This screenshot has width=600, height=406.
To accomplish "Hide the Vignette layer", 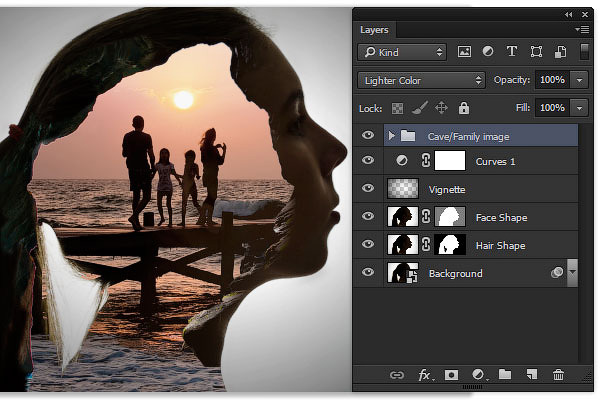I will (368, 188).
